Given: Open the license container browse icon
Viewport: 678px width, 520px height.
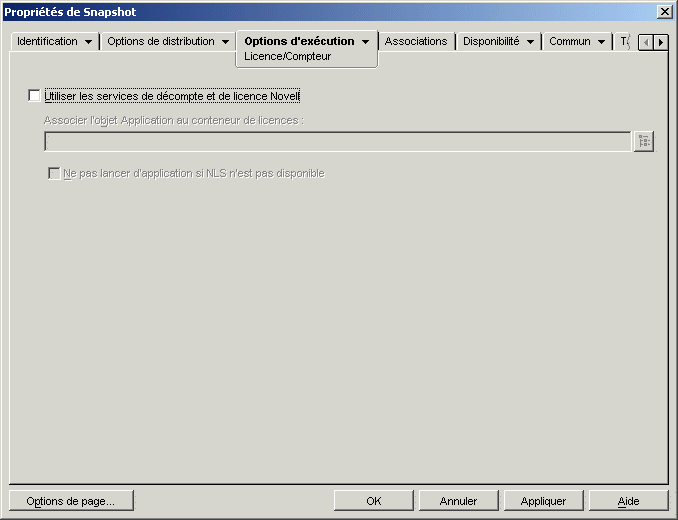Looking at the screenshot, I should [x=643, y=141].
